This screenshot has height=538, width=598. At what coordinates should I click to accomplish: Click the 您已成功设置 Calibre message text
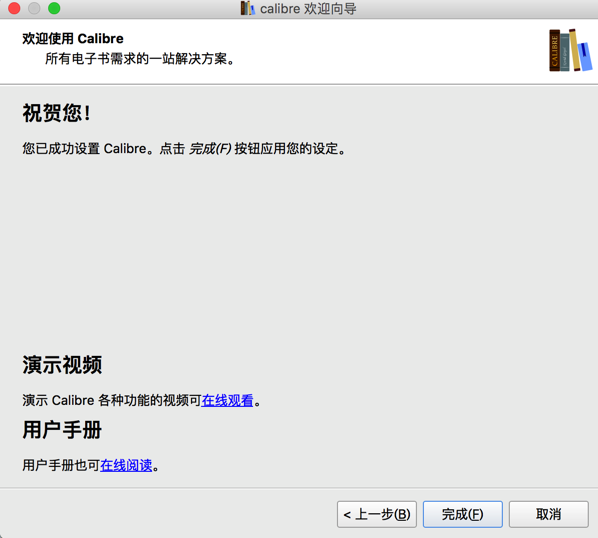click(x=184, y=148)
